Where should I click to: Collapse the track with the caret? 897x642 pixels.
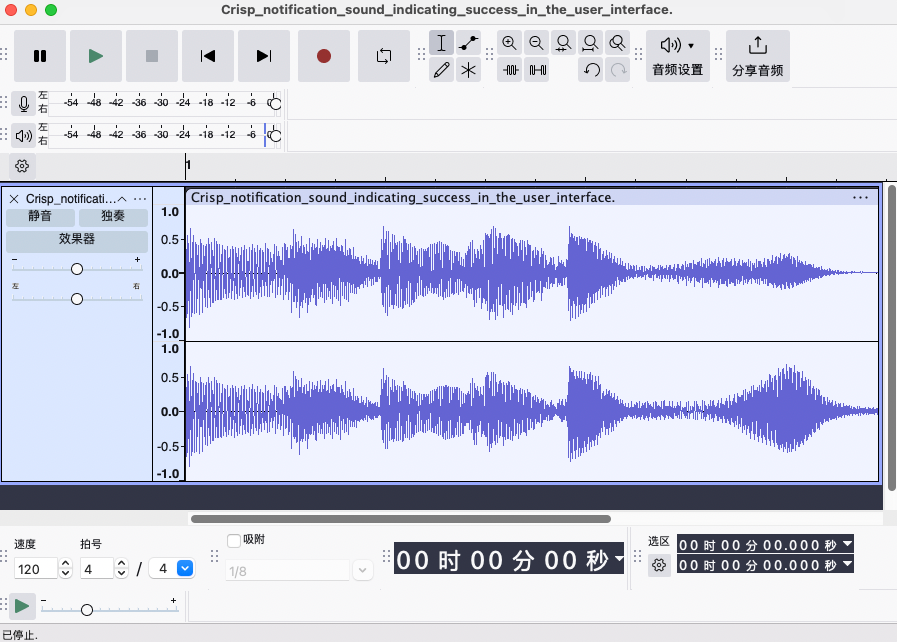pyautogui.click(x=122, y=199)
